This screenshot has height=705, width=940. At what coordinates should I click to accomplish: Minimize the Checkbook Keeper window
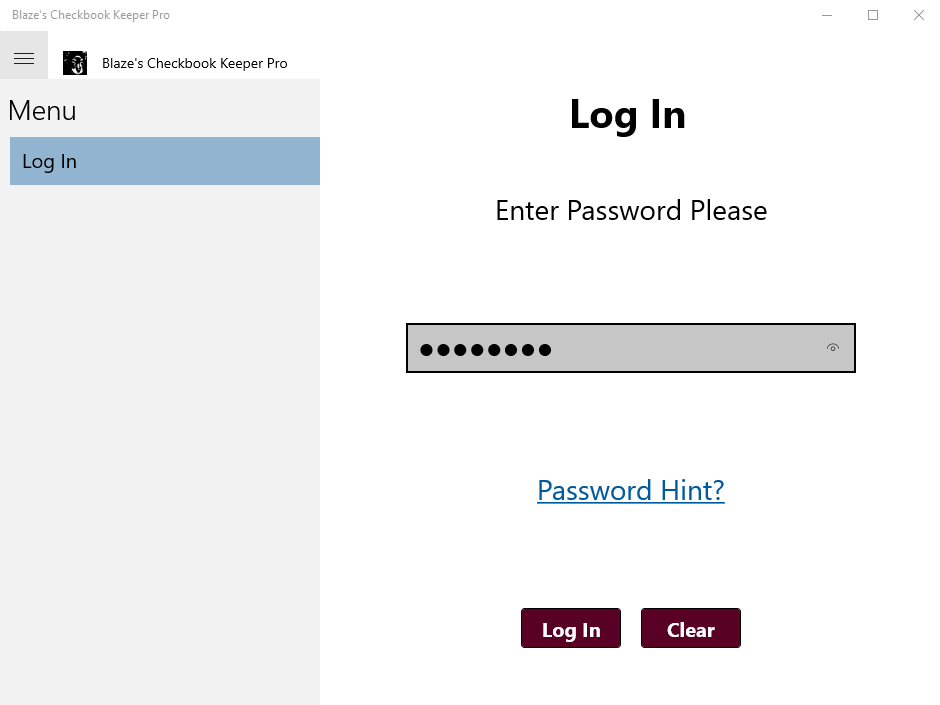point(827,15)
